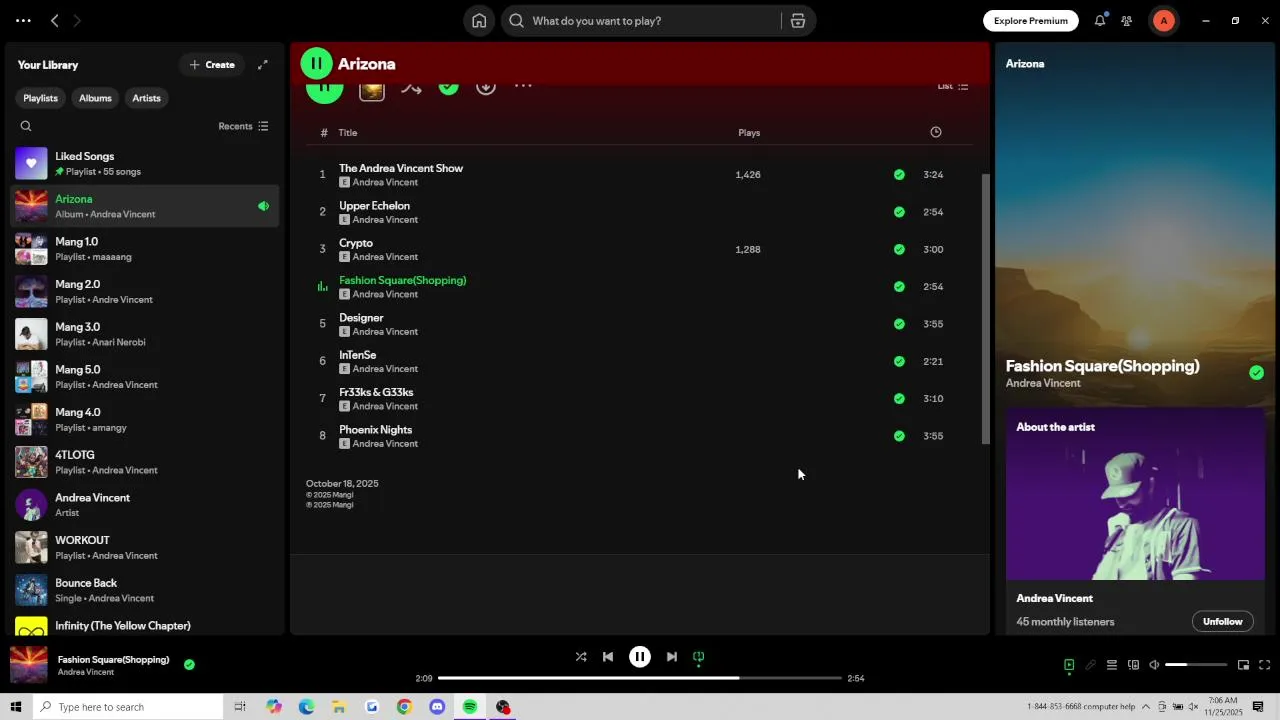Image resolution: width=1280 pixels, height=720 pixels.
Task: Open the Bounce Back single
Action: [x=146, y=590]
